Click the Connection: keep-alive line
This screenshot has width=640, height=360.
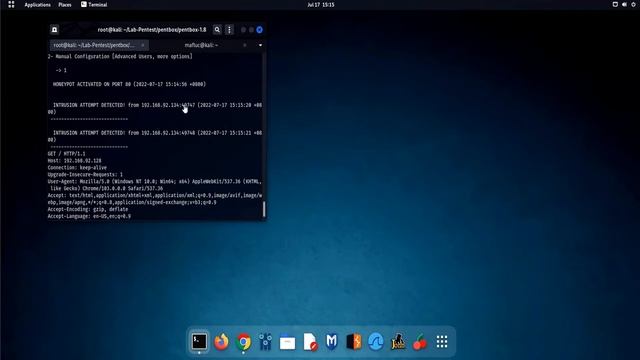coord(77,168)
